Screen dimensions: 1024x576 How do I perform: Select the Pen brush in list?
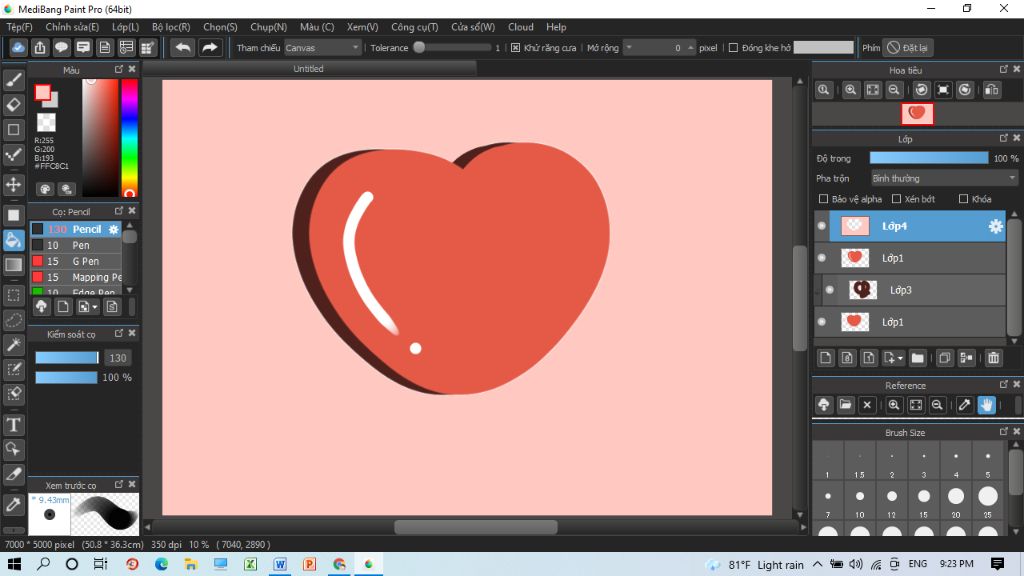click(x=76, y=246)
